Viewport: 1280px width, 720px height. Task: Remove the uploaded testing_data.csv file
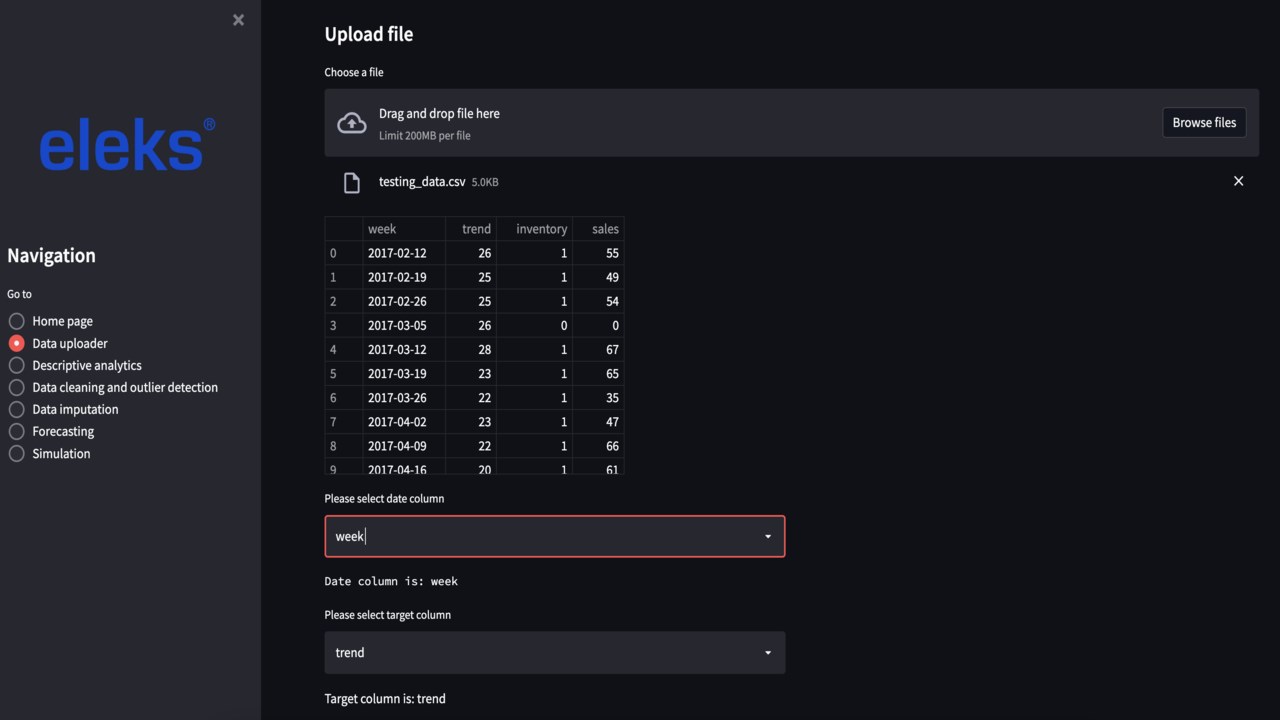pos(1238,181)
